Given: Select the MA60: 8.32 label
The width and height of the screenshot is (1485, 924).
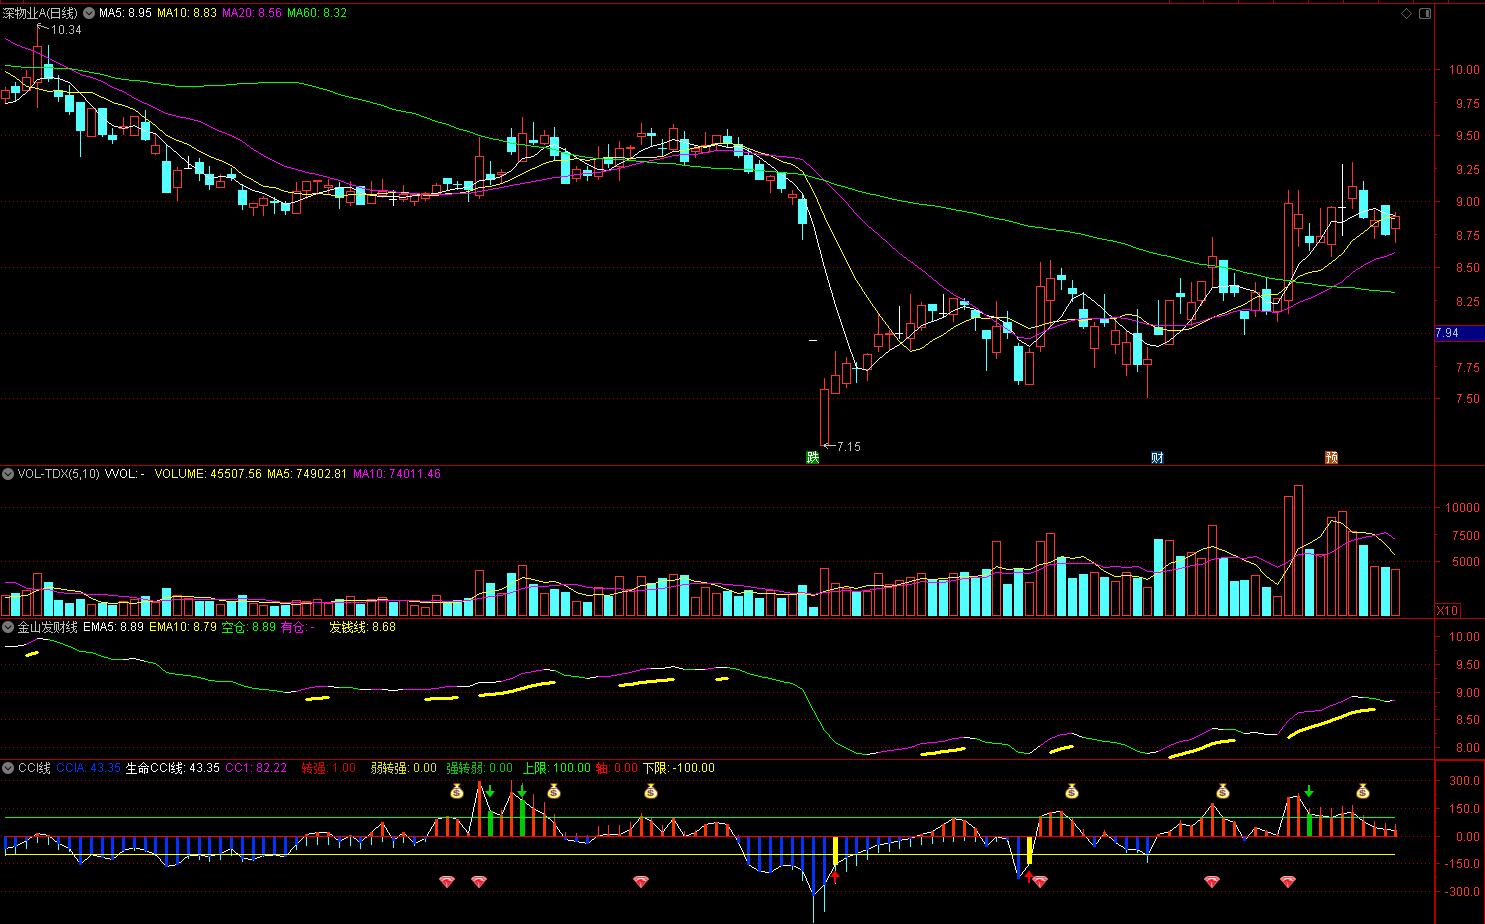Looking at the screenshot, I should 317,14.
